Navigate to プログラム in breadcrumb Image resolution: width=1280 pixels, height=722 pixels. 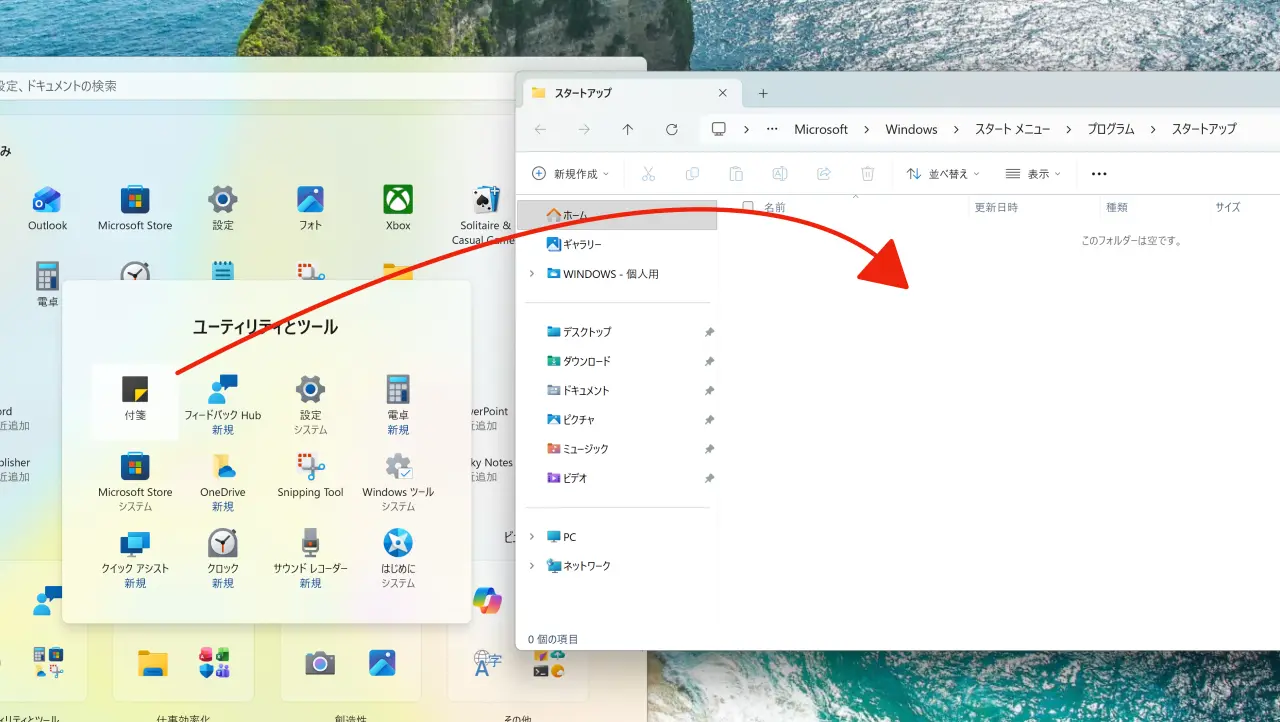pos(1110,129)
